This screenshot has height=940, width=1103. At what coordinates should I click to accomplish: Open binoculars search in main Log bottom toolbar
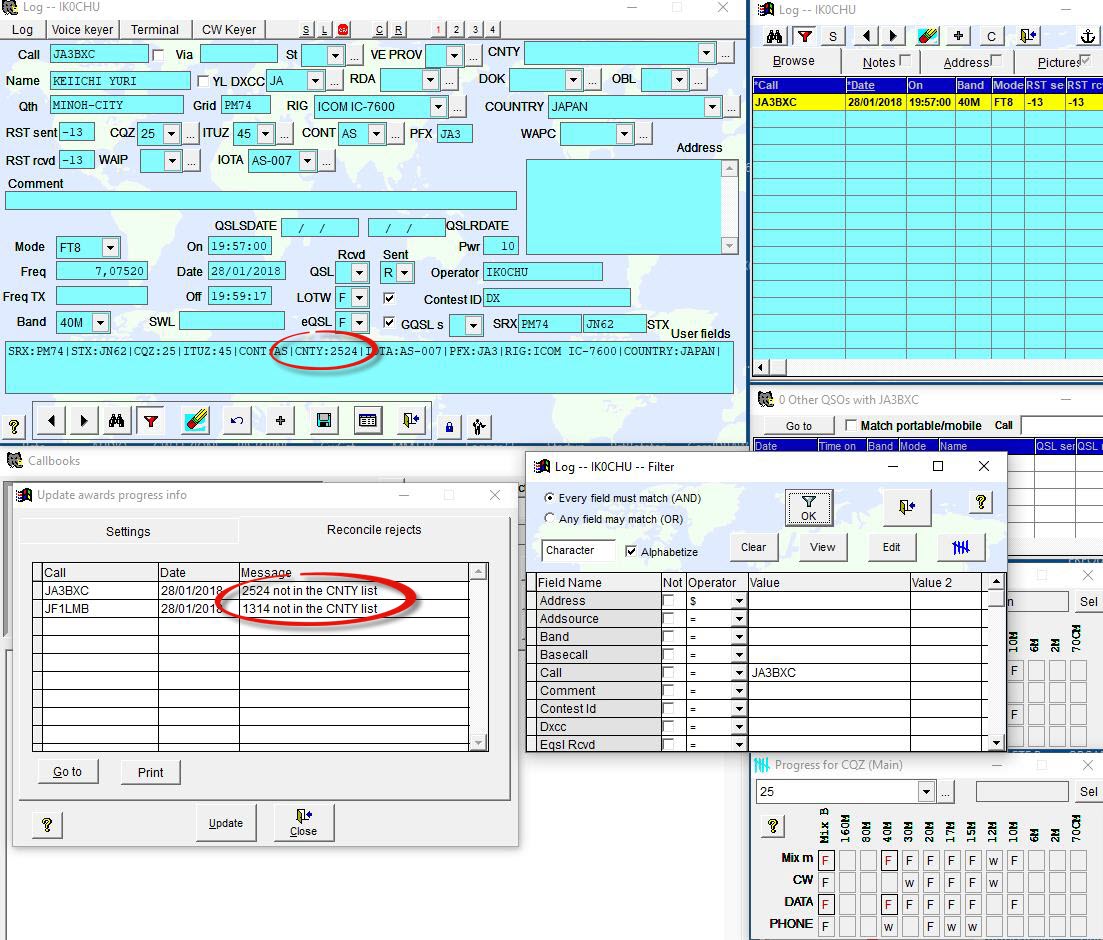click(x=116, y=421)
